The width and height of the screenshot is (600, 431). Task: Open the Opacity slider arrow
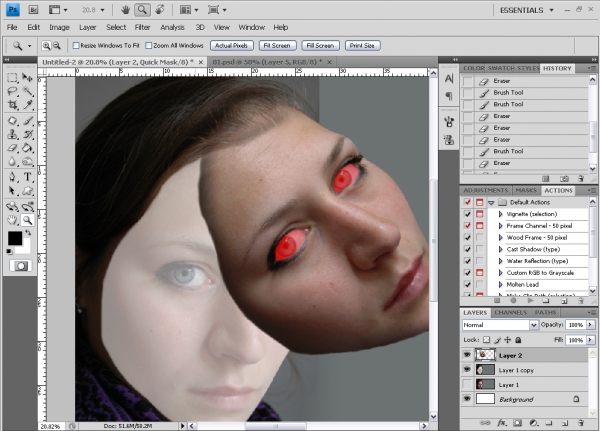(590, 325)
